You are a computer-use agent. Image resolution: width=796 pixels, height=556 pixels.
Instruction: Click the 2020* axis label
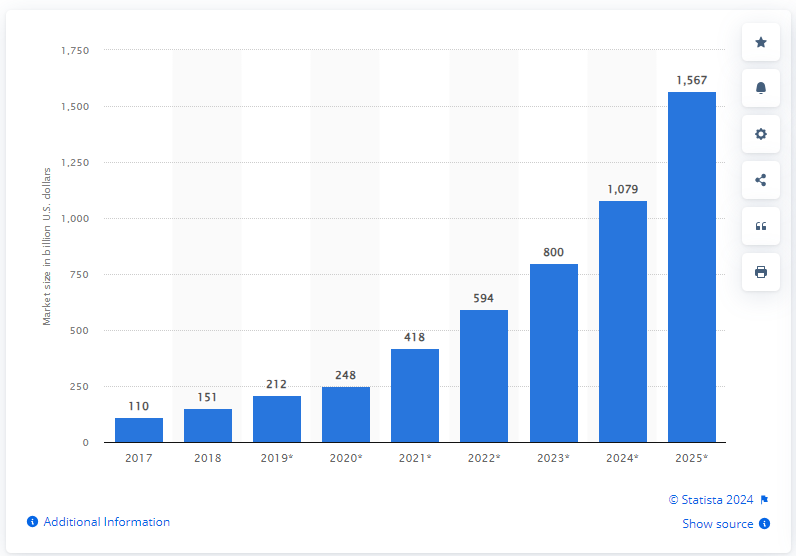346,458
